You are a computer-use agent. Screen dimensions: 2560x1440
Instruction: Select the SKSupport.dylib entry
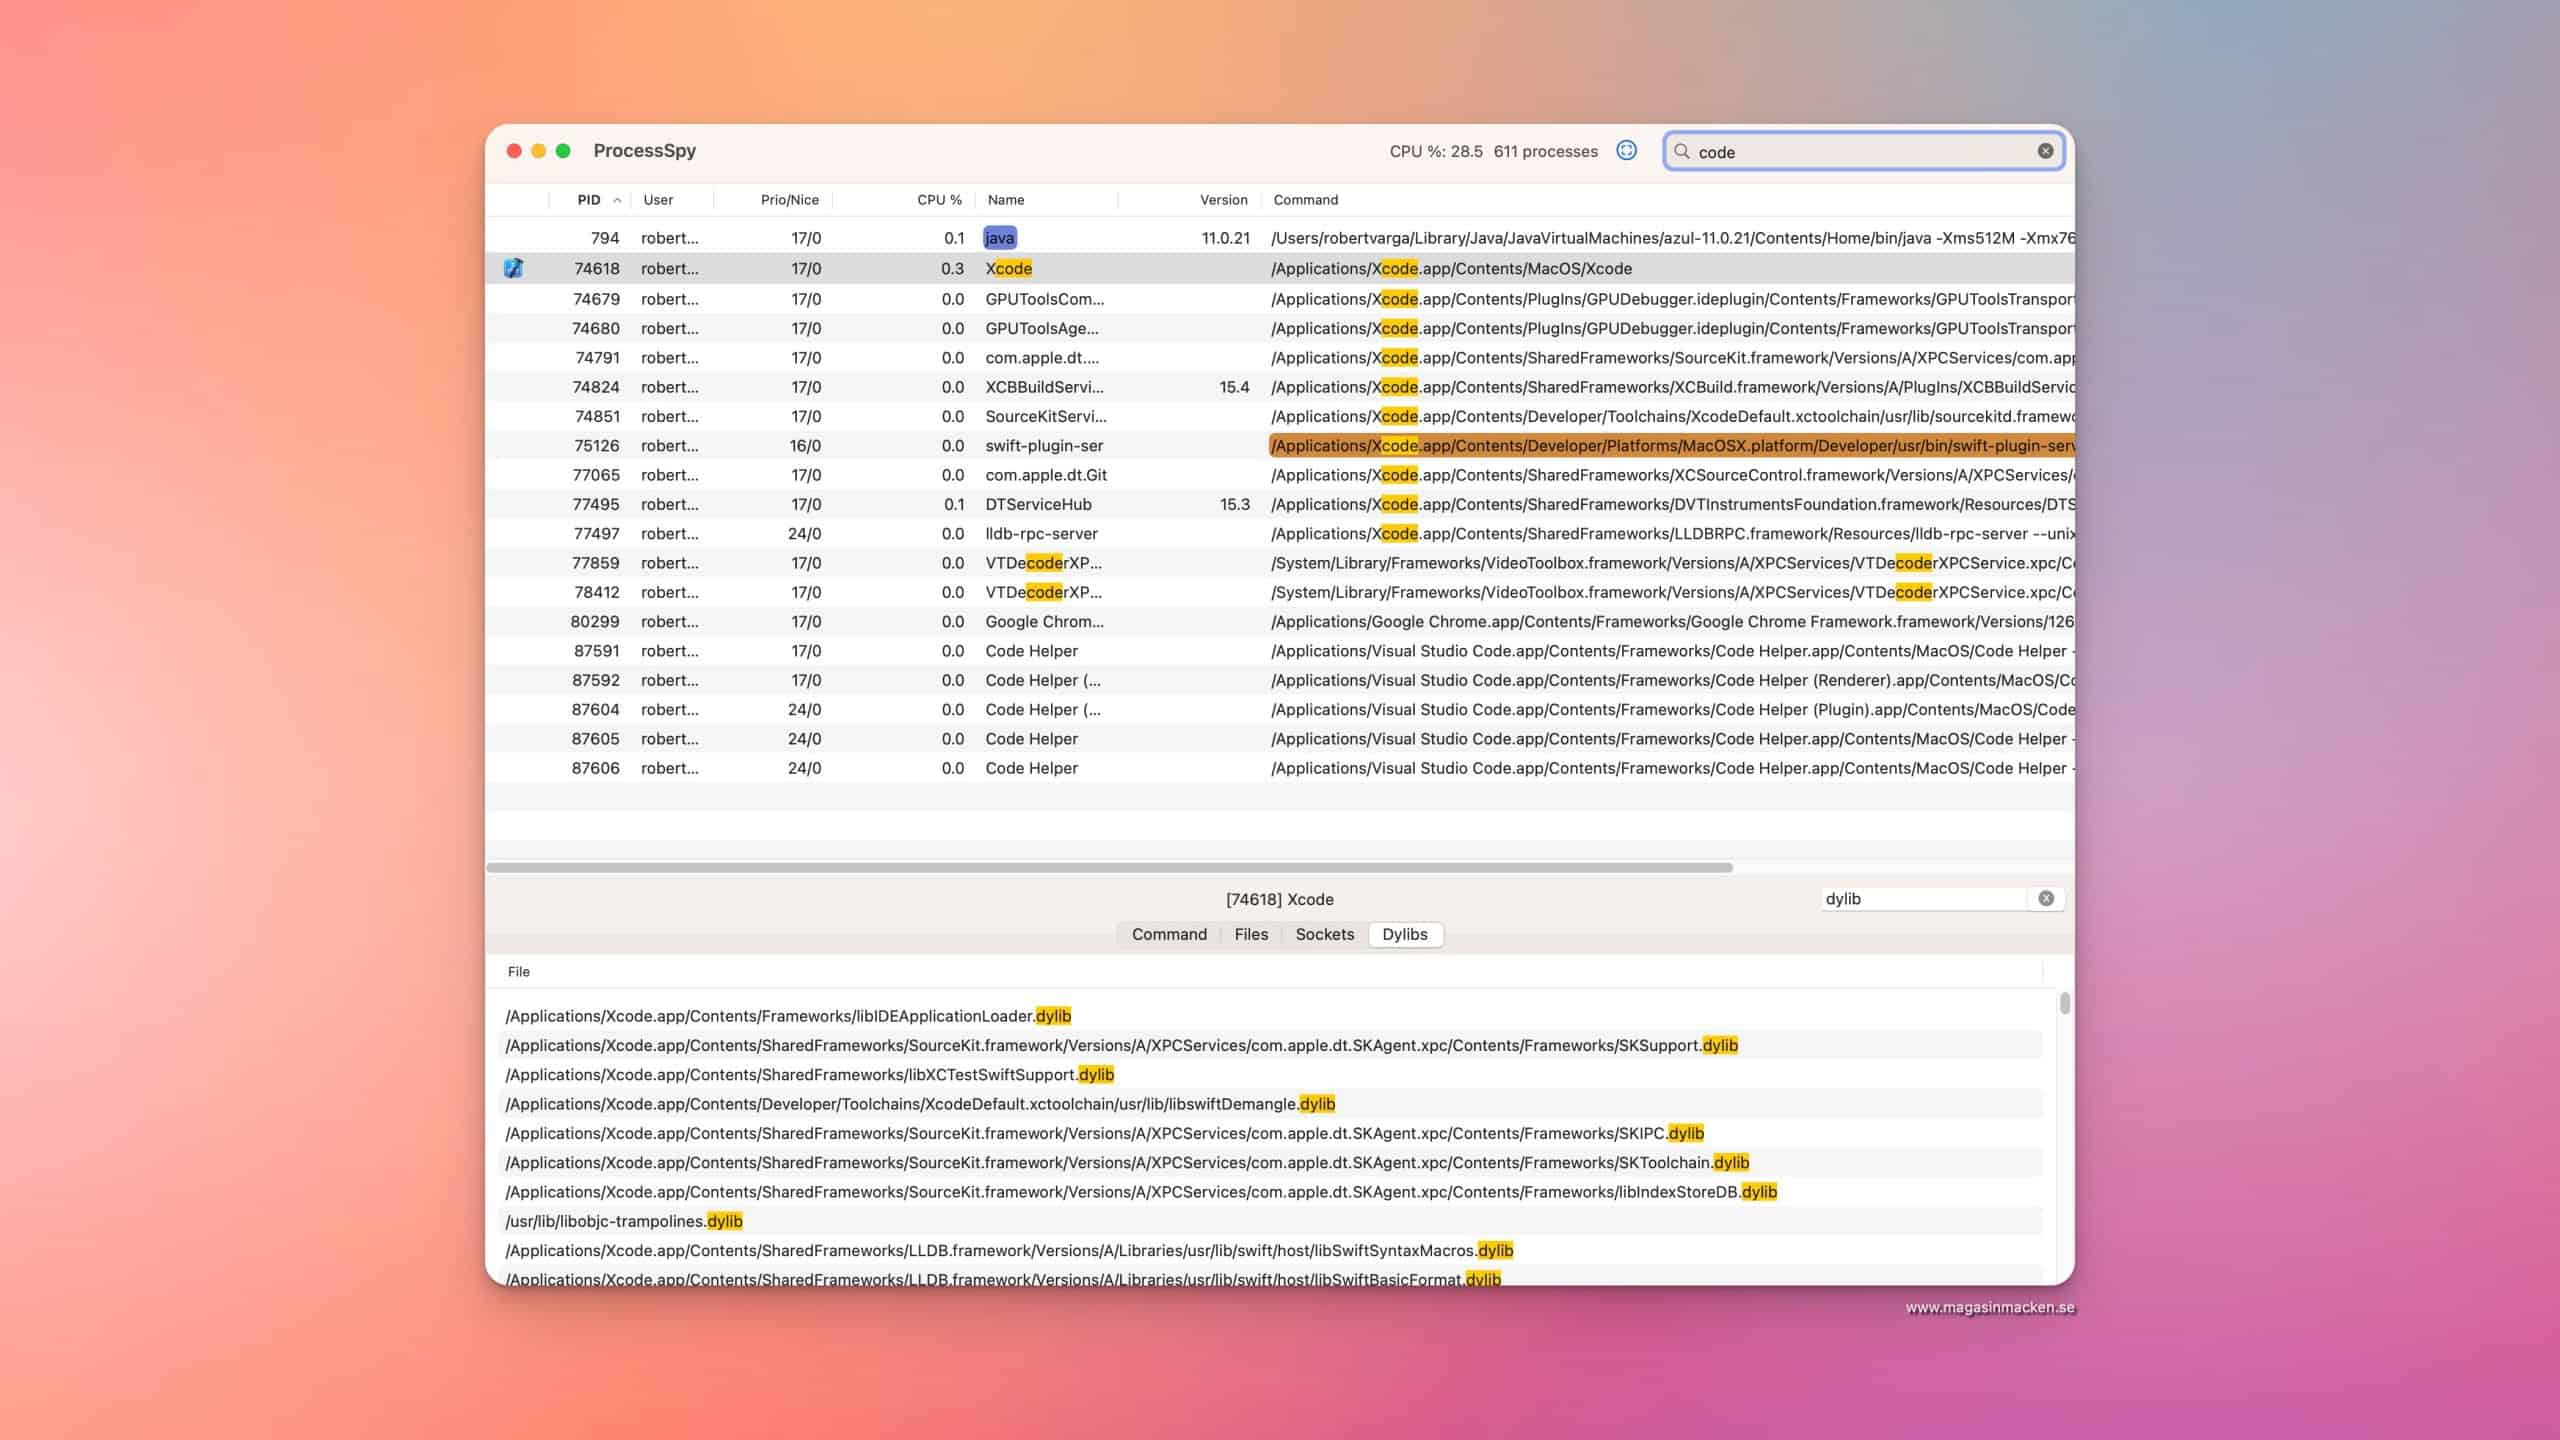1270,1045
